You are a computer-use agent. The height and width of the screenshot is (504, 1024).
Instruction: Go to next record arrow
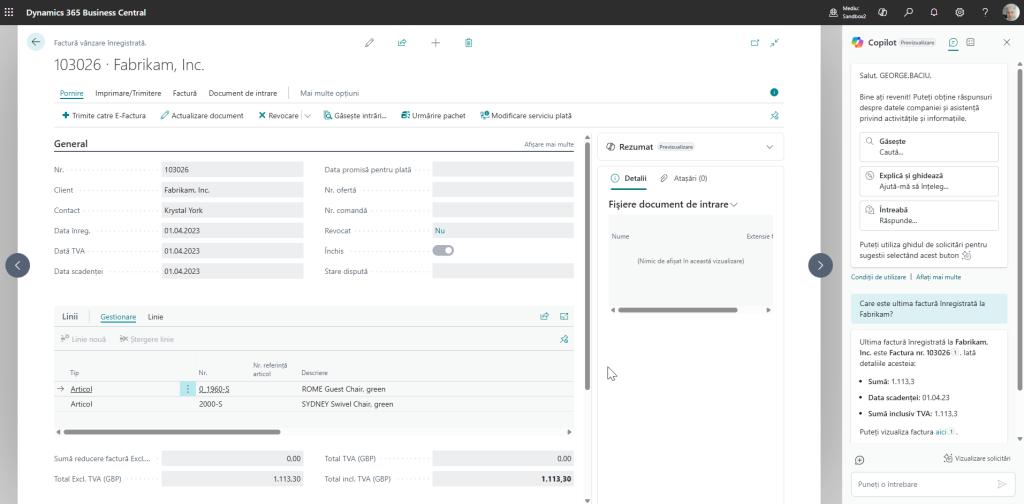click(820, 265)
